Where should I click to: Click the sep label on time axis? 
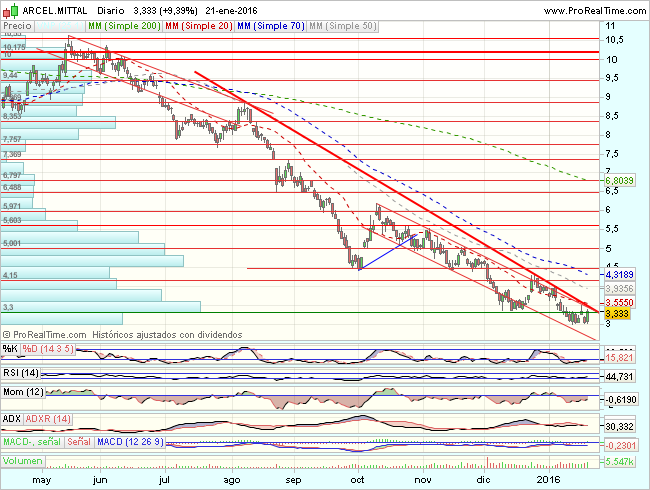pyautogui.click(x=293, y=480)
